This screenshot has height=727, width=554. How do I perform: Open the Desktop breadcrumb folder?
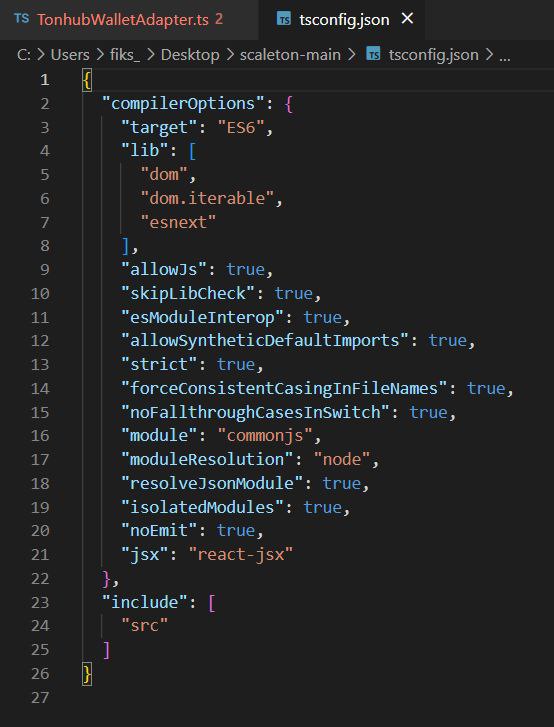click(x=190, y=55)
